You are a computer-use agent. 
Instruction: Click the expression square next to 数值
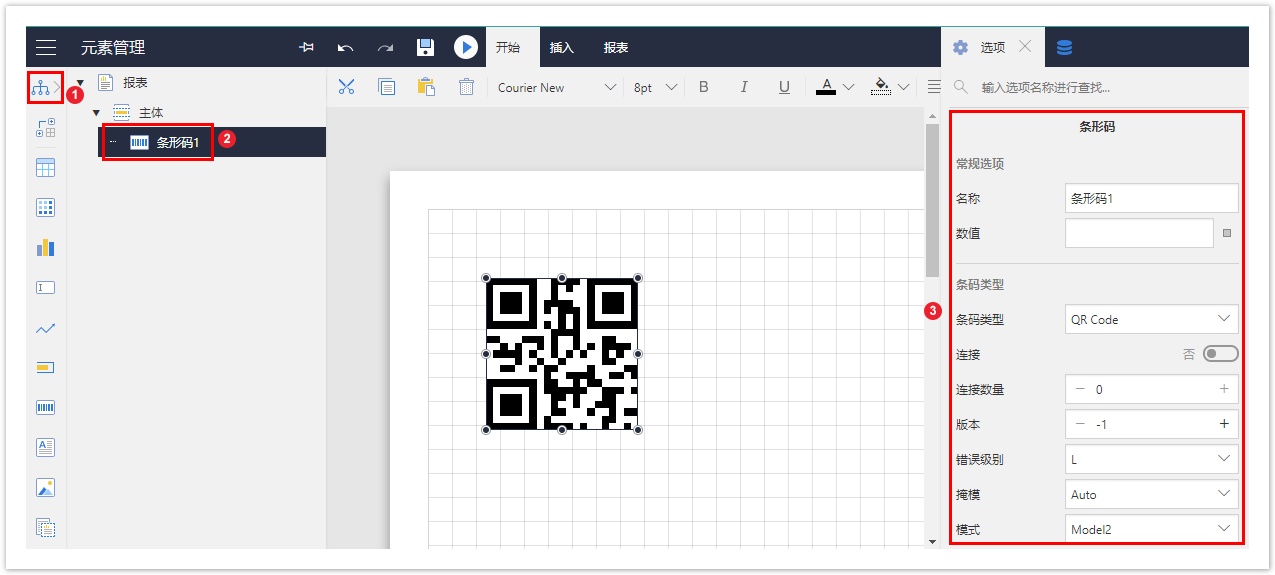pos(1227,233)
